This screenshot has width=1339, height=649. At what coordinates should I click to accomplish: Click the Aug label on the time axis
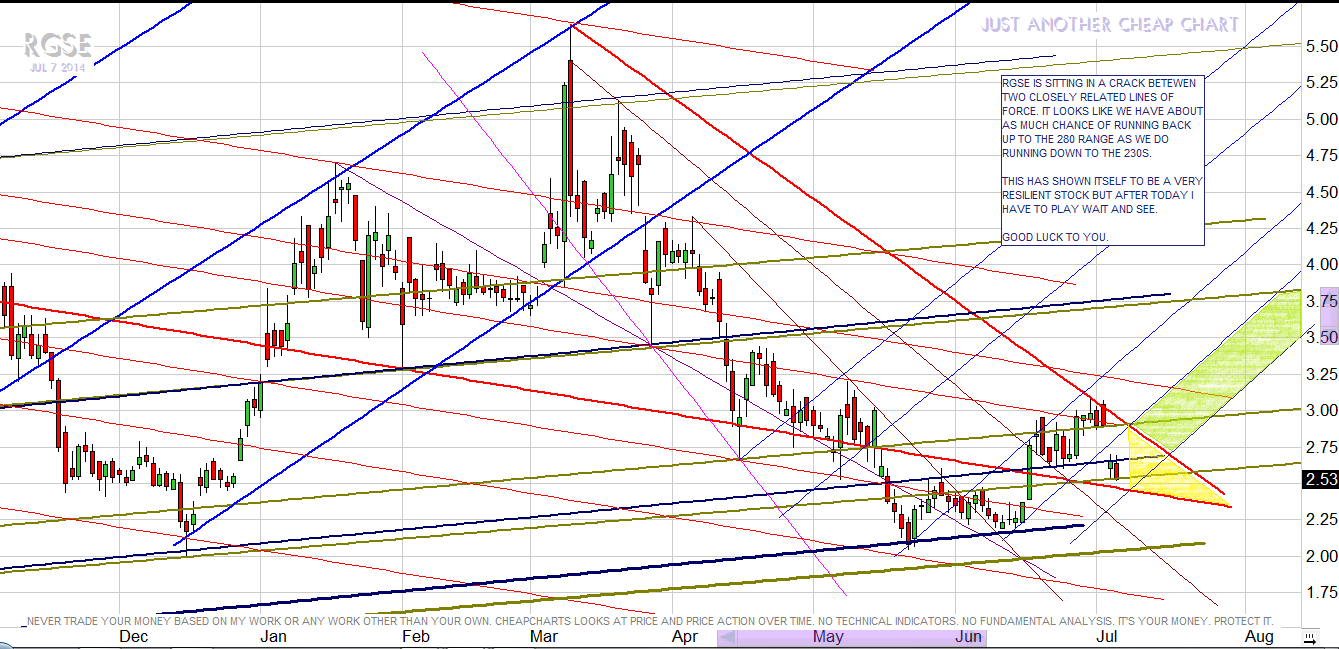click(1260, 637)
